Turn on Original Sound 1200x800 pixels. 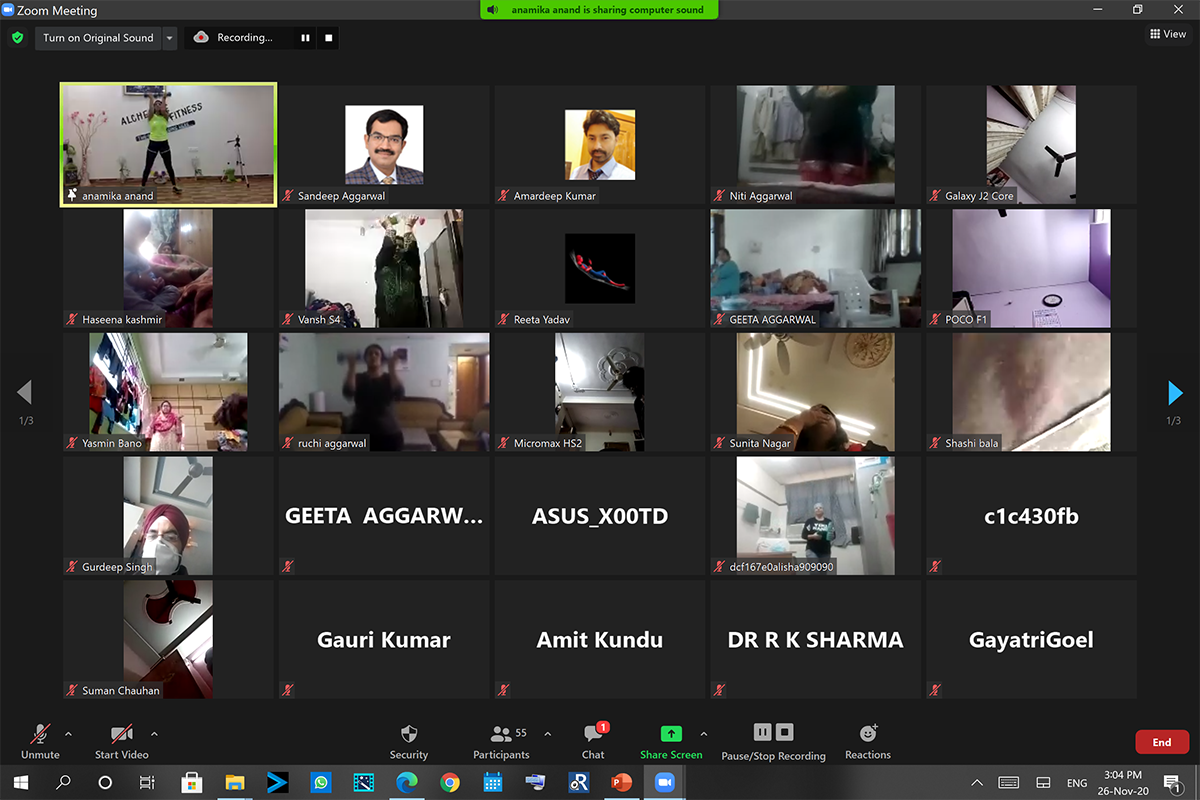98,38
